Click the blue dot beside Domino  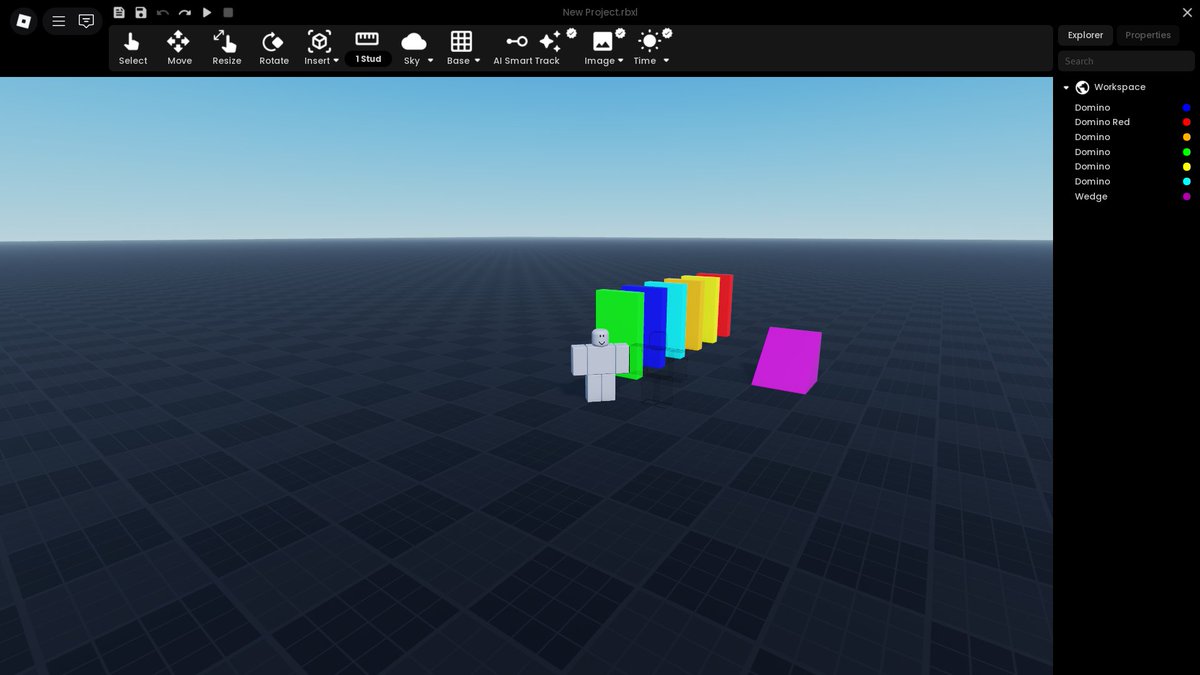[1186, 107]
